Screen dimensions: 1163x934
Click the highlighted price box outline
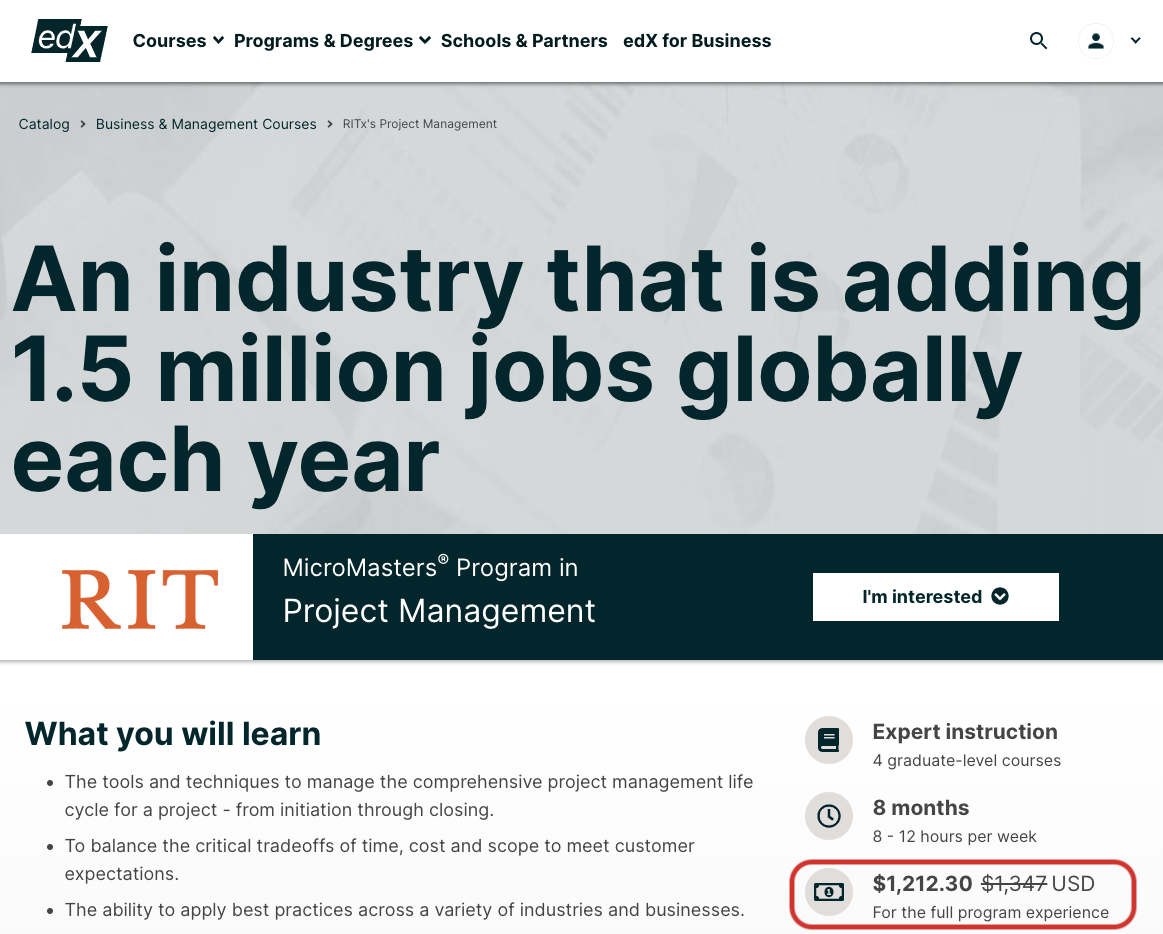pos(962,895)
